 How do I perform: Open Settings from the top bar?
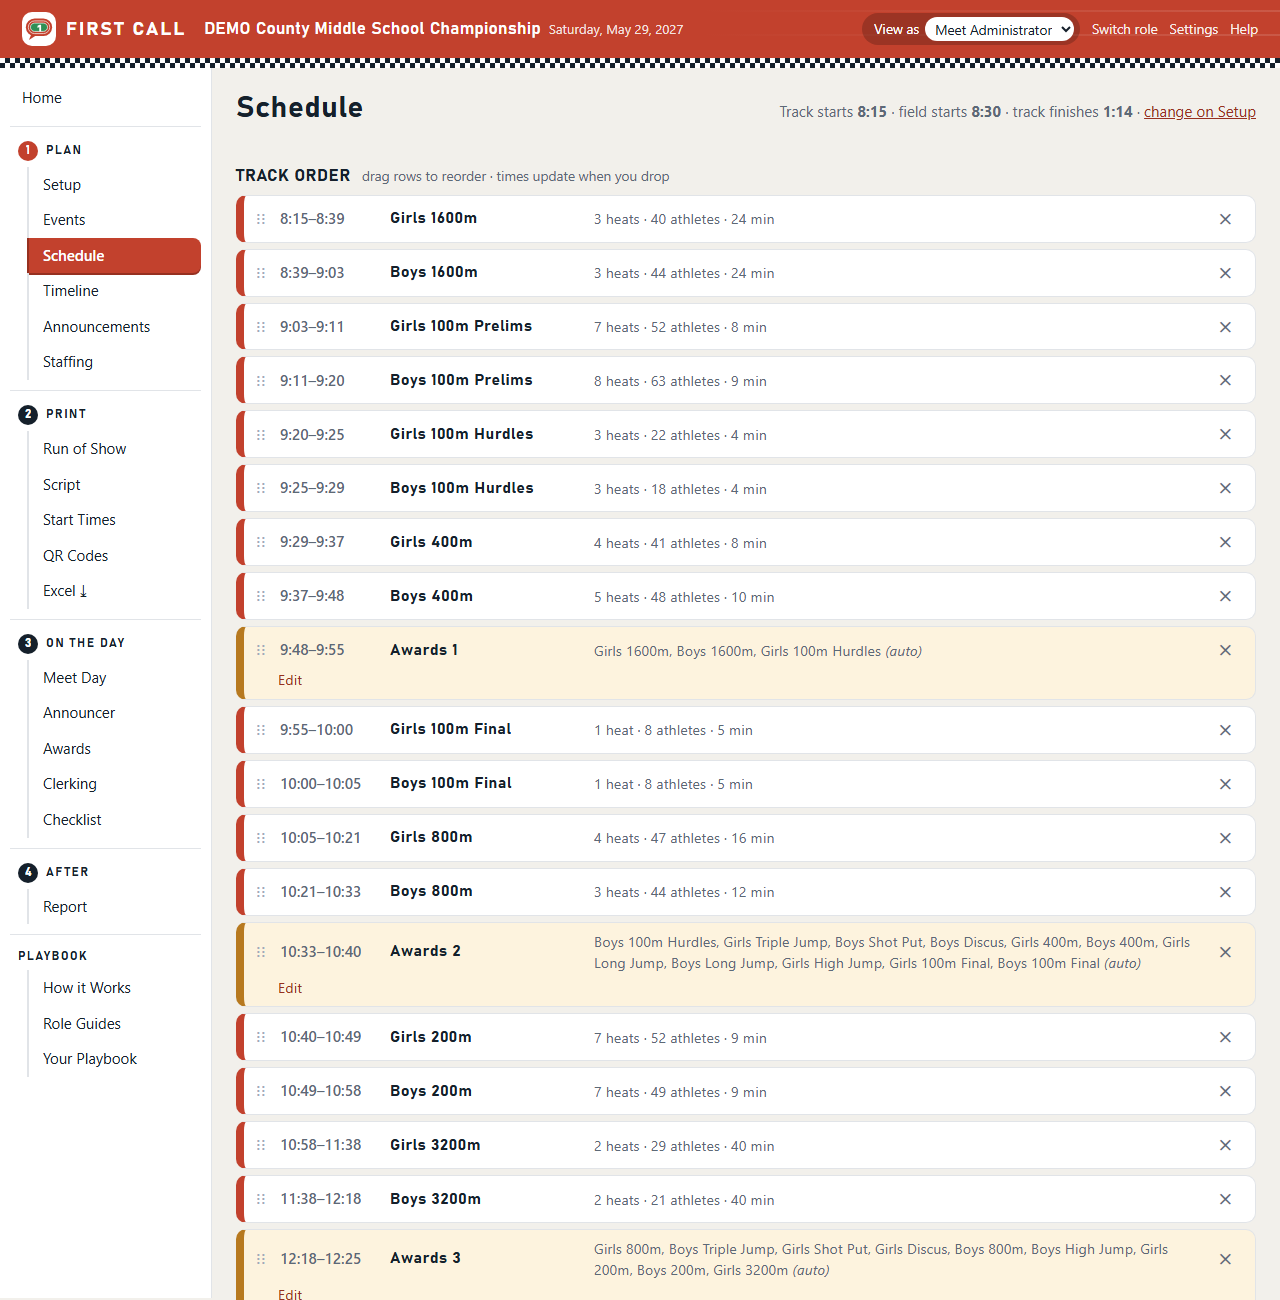[x=1194, y=29]
